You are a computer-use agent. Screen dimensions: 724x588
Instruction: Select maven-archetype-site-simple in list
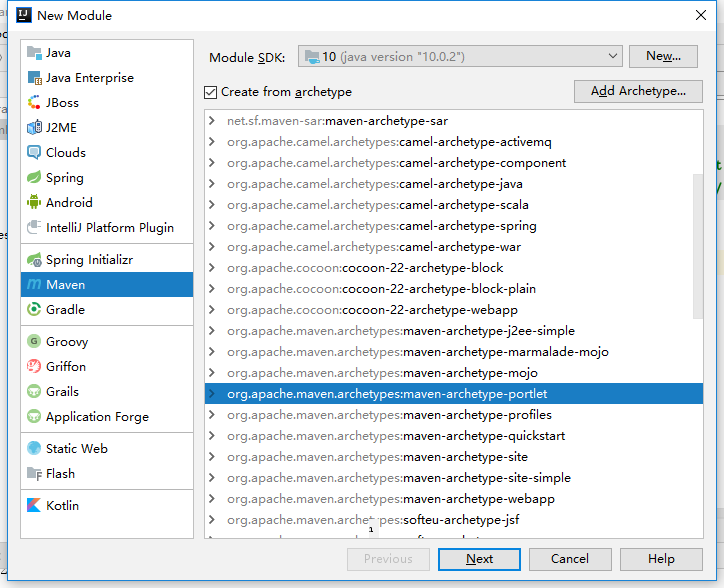click(x=486, y=478)
